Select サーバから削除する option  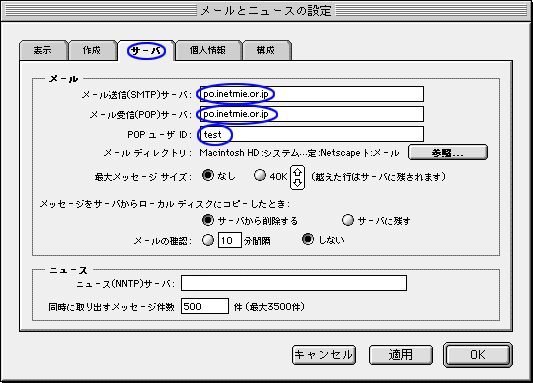(208, 220)
